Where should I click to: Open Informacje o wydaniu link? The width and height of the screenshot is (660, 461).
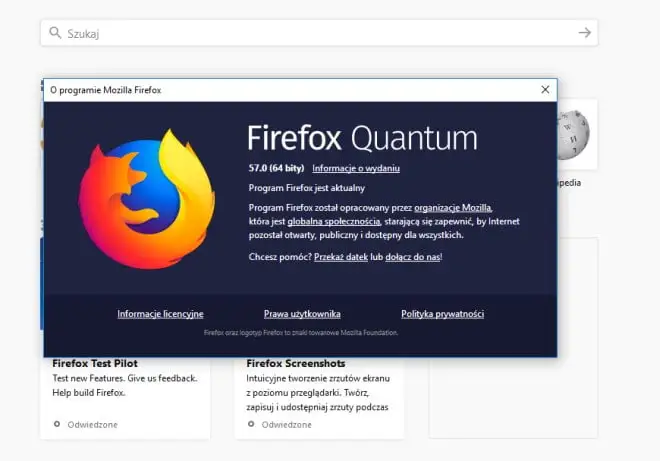click(x=356, y=168)
